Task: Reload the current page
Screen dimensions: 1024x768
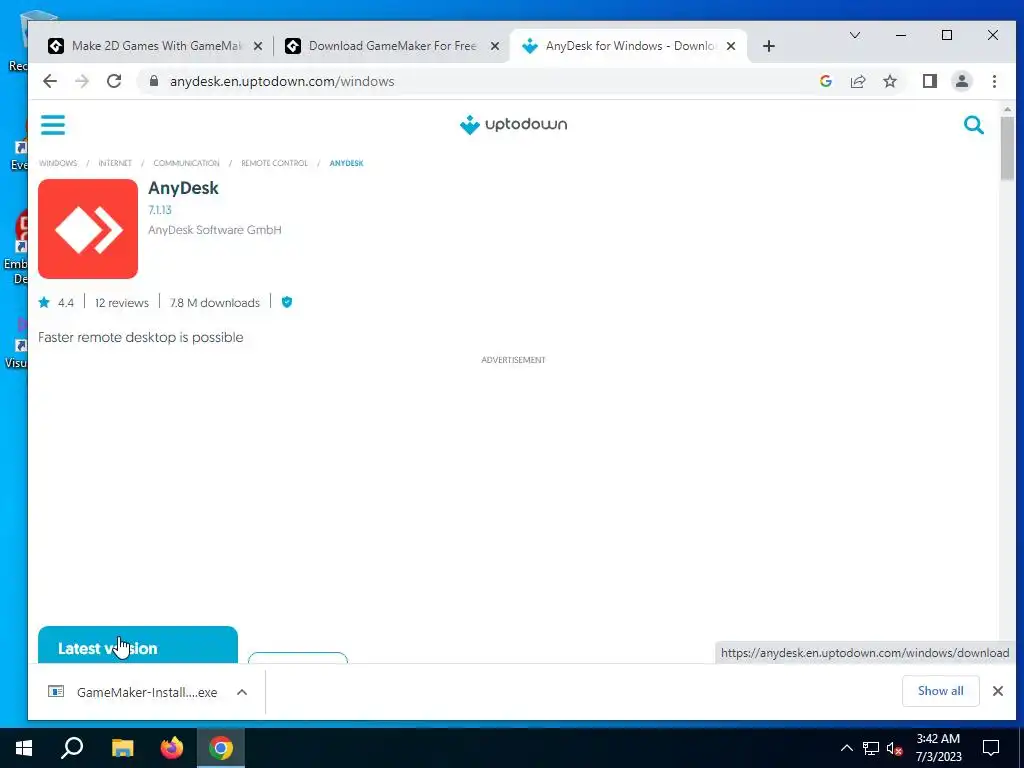Action: pyautogui.click(x=114, y=81)
